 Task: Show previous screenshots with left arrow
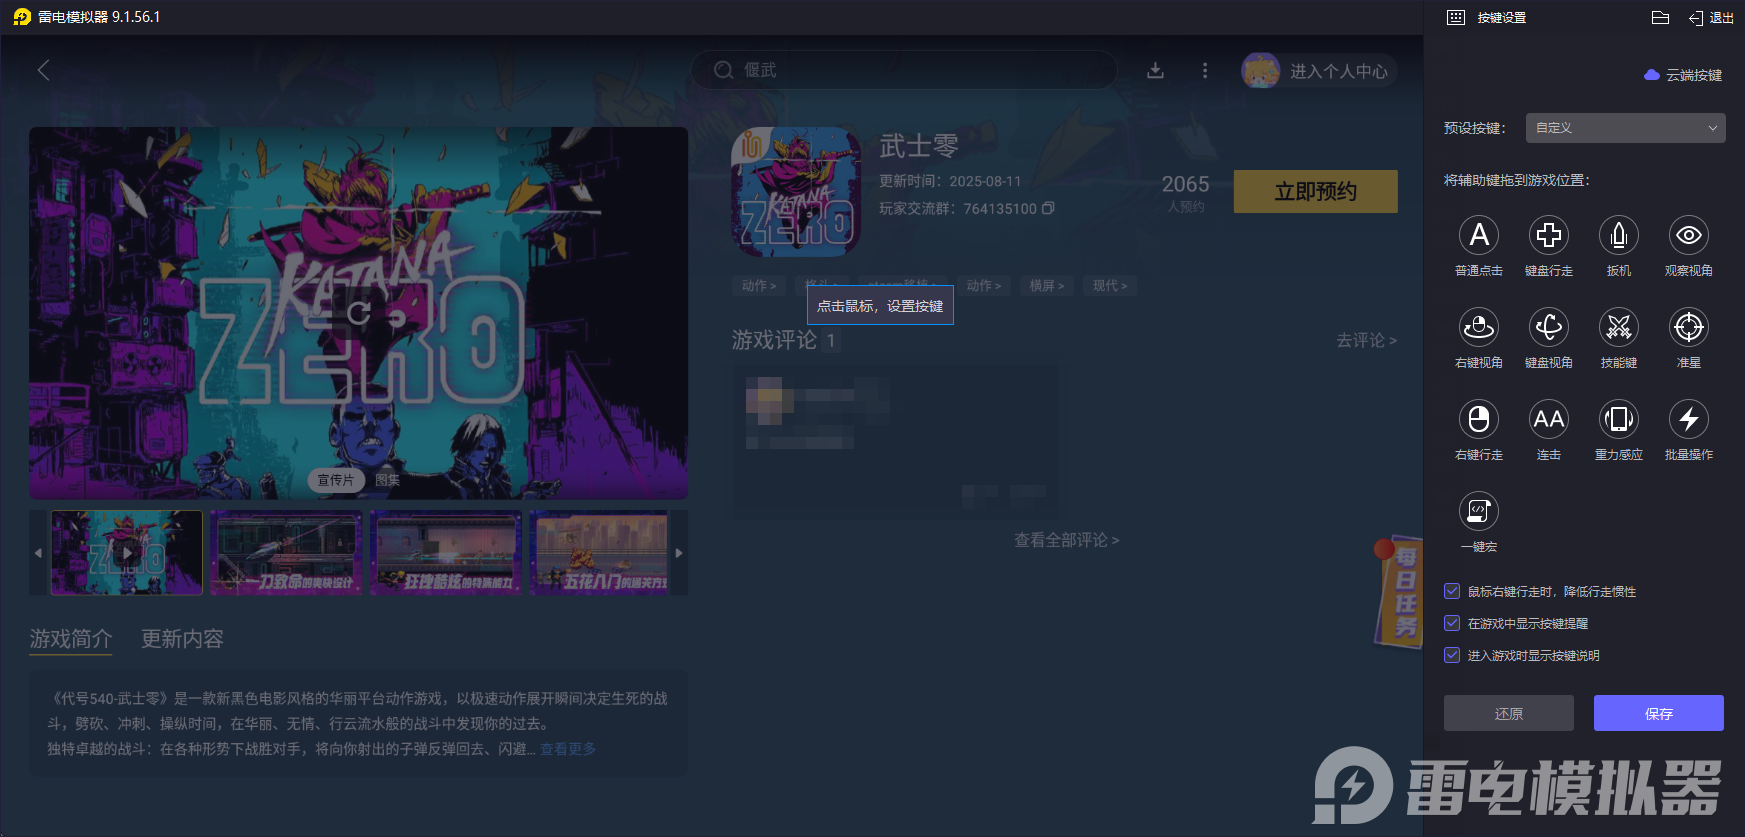click(38, 553)
